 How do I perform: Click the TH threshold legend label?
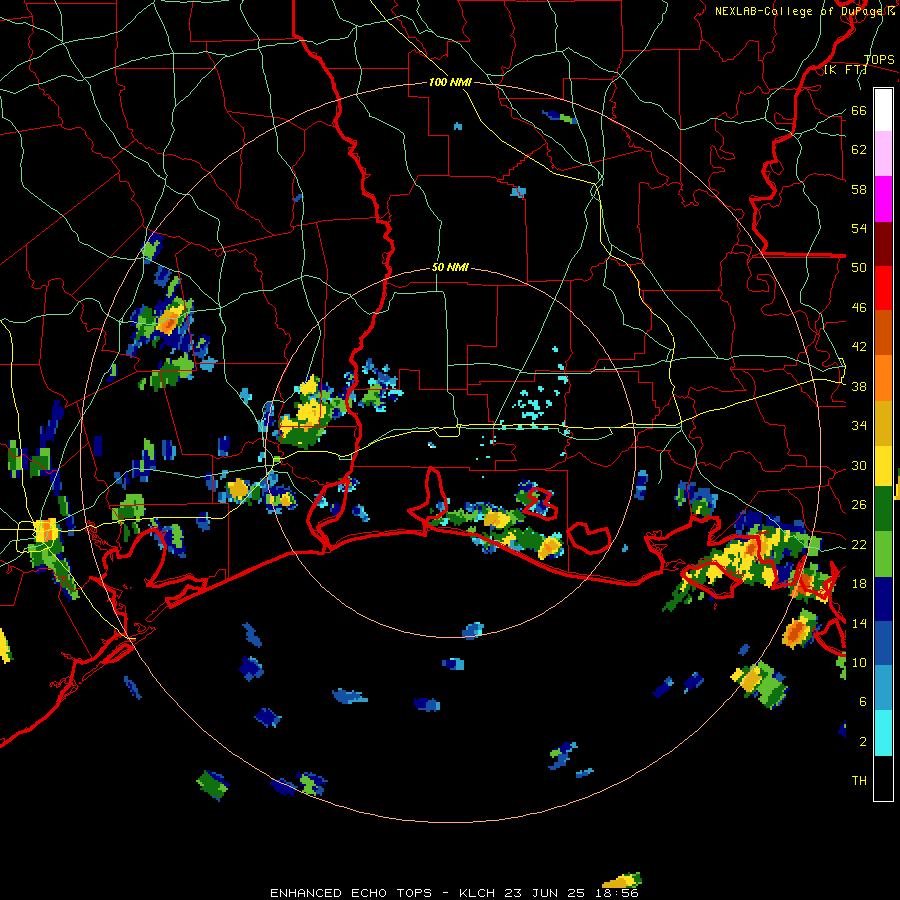pos(859,781)
